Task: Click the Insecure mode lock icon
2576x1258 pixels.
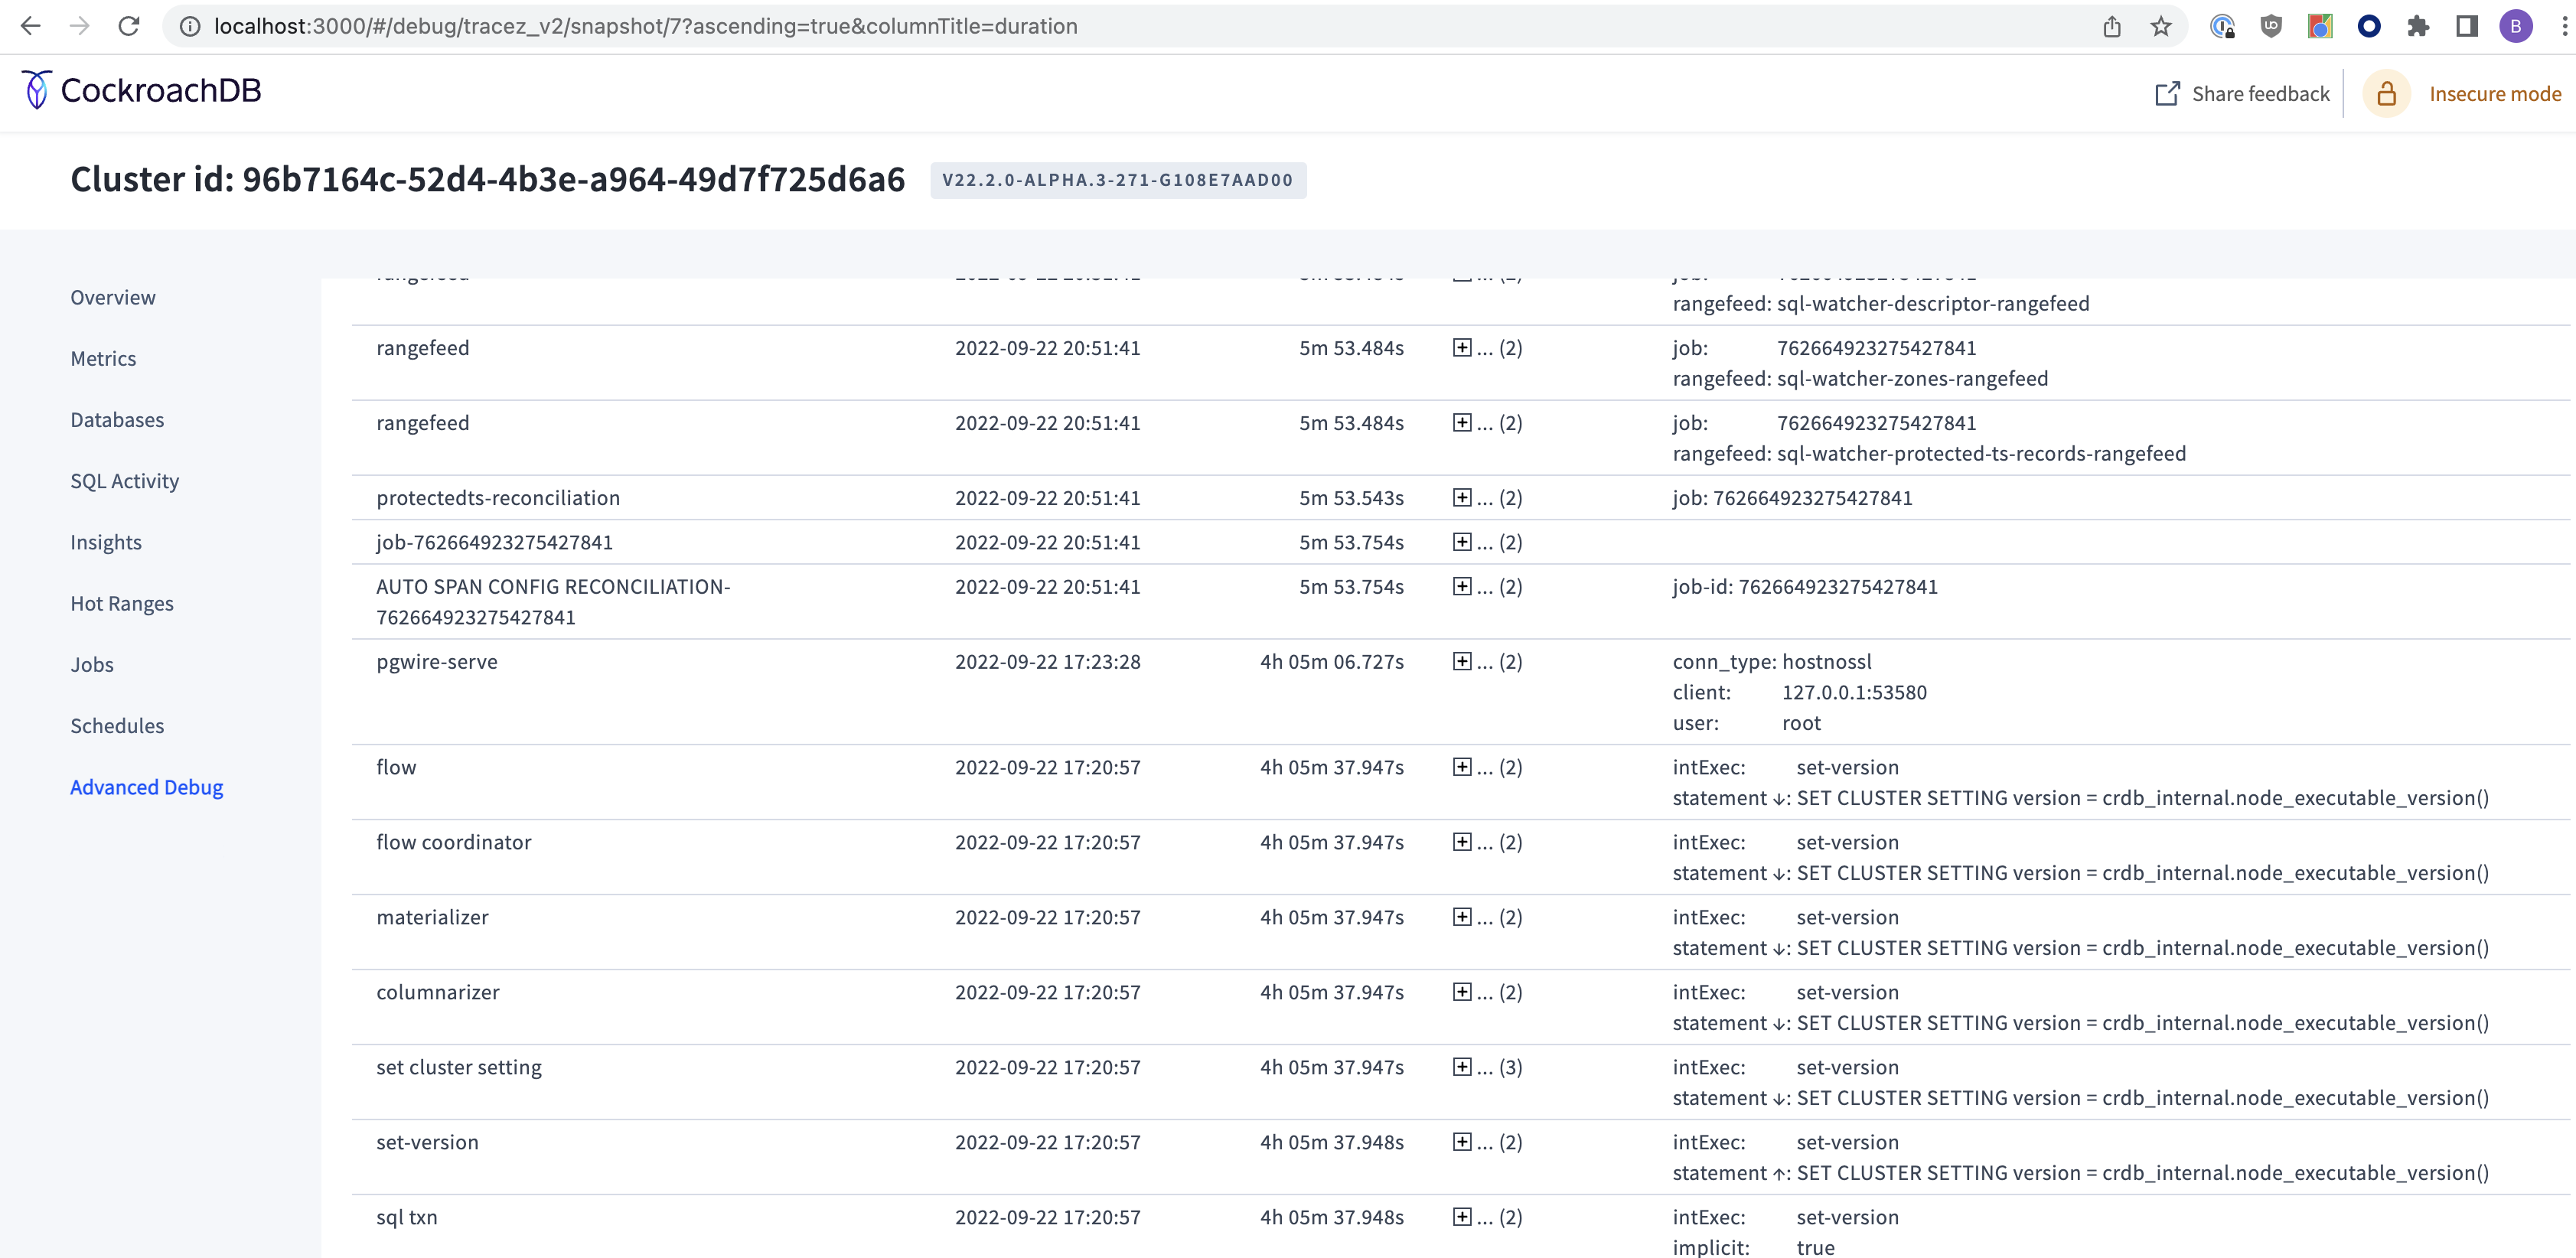Action: (x=2386, y=94)
